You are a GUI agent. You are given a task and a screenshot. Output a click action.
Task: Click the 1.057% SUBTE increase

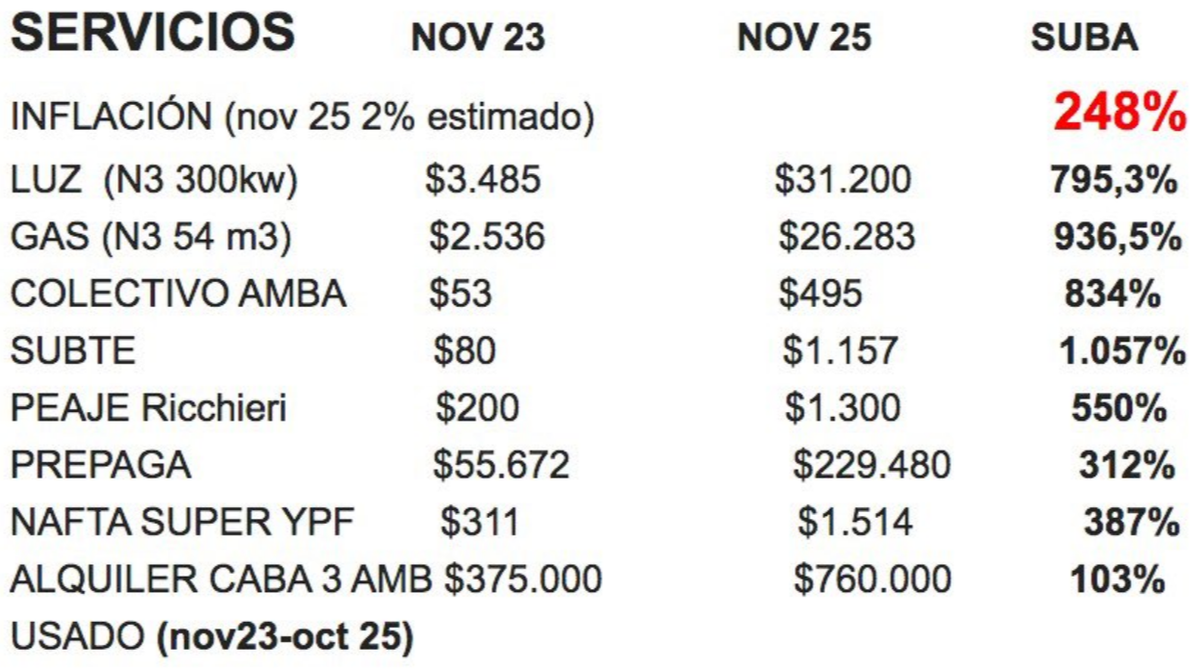click(1122, 351)
